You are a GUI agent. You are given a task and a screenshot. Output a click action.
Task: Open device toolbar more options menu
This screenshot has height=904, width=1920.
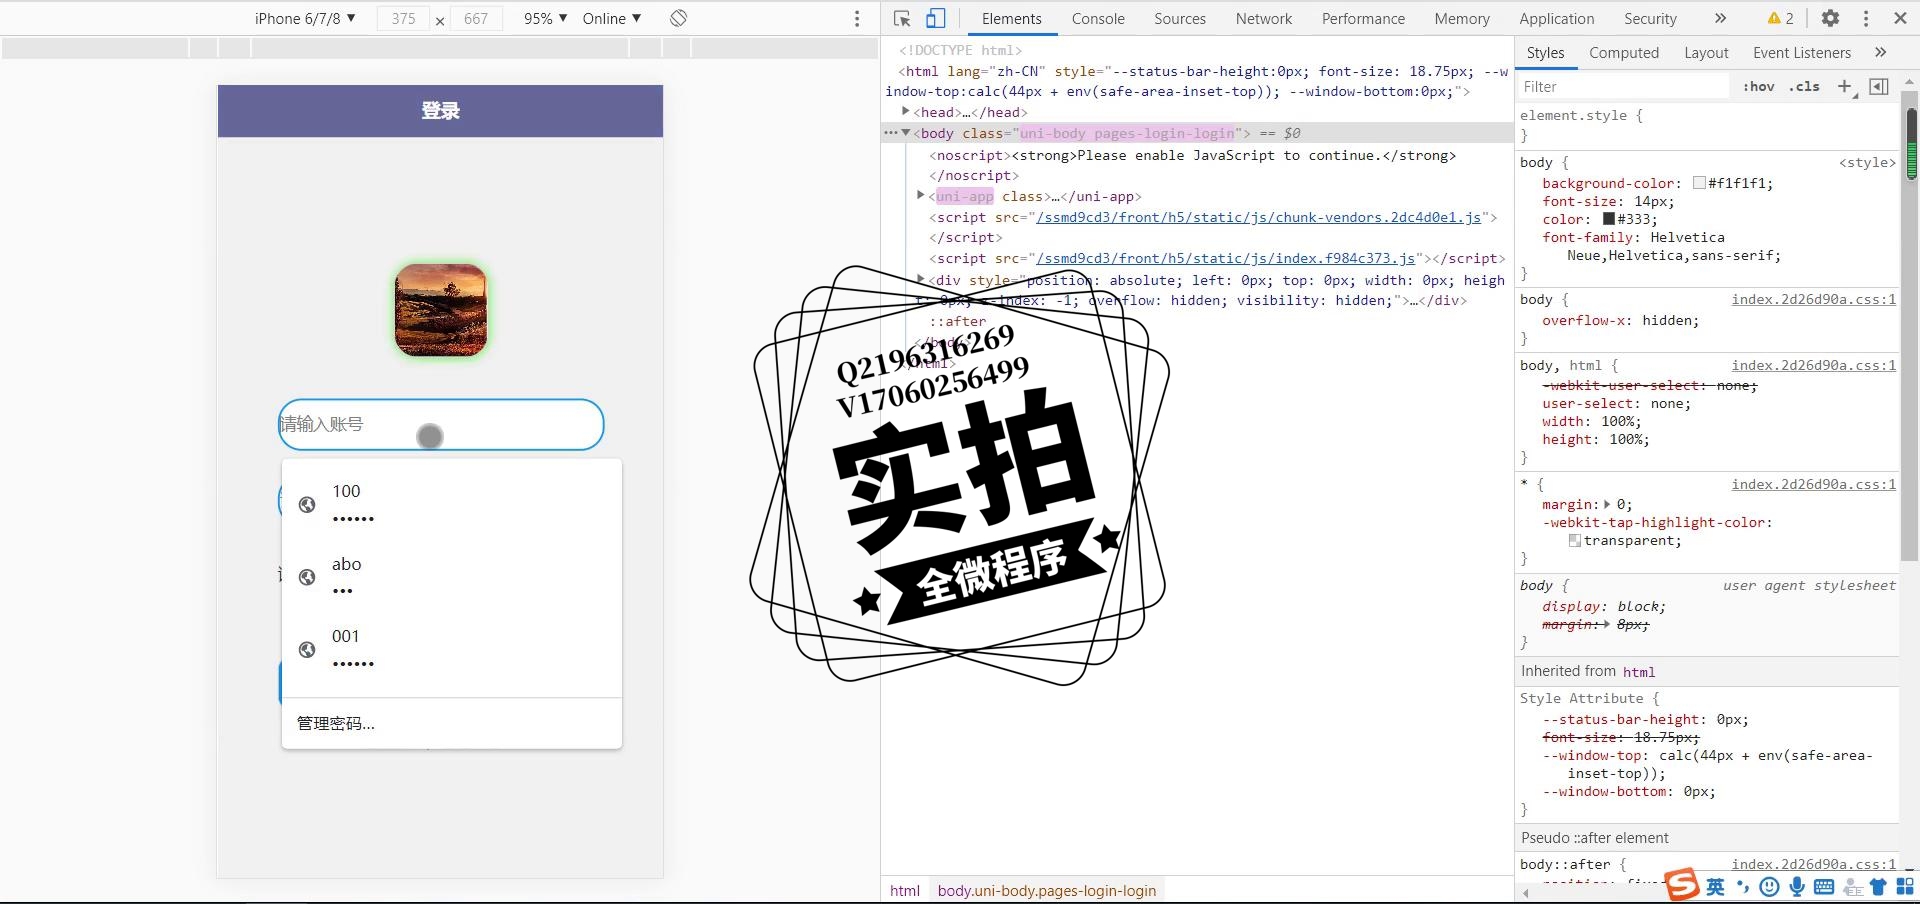[857, 19]
